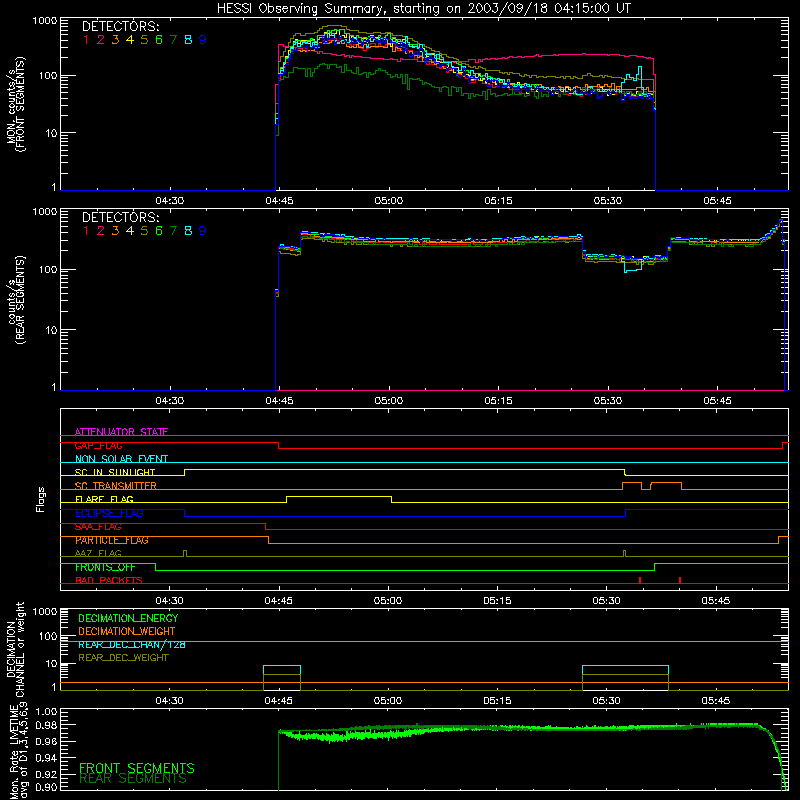This screenshot has width=800, height=800.
Task: Click olive detector number 5 in front segments legend
Action: [144, 40]
